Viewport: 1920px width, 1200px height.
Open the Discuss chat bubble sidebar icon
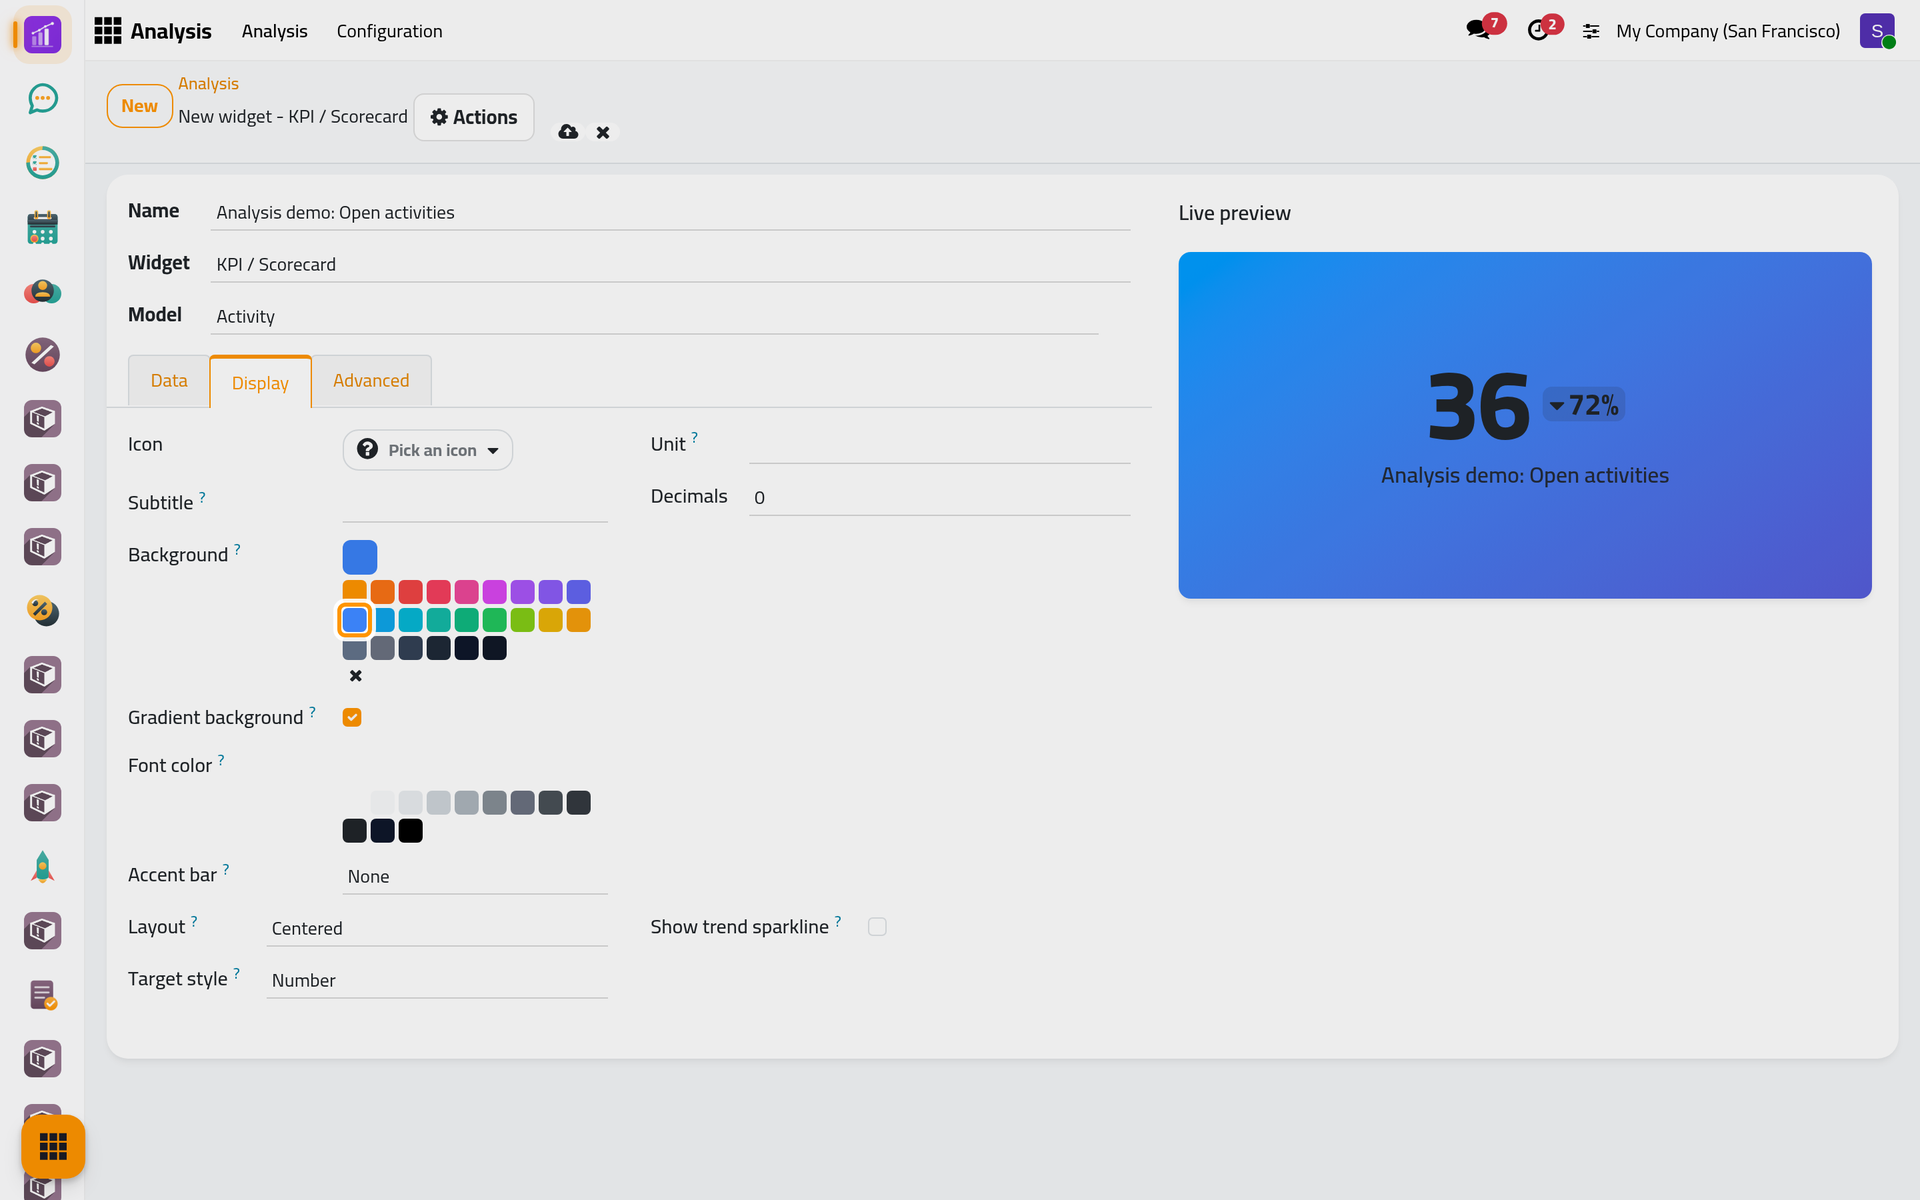tap(42, 99)
